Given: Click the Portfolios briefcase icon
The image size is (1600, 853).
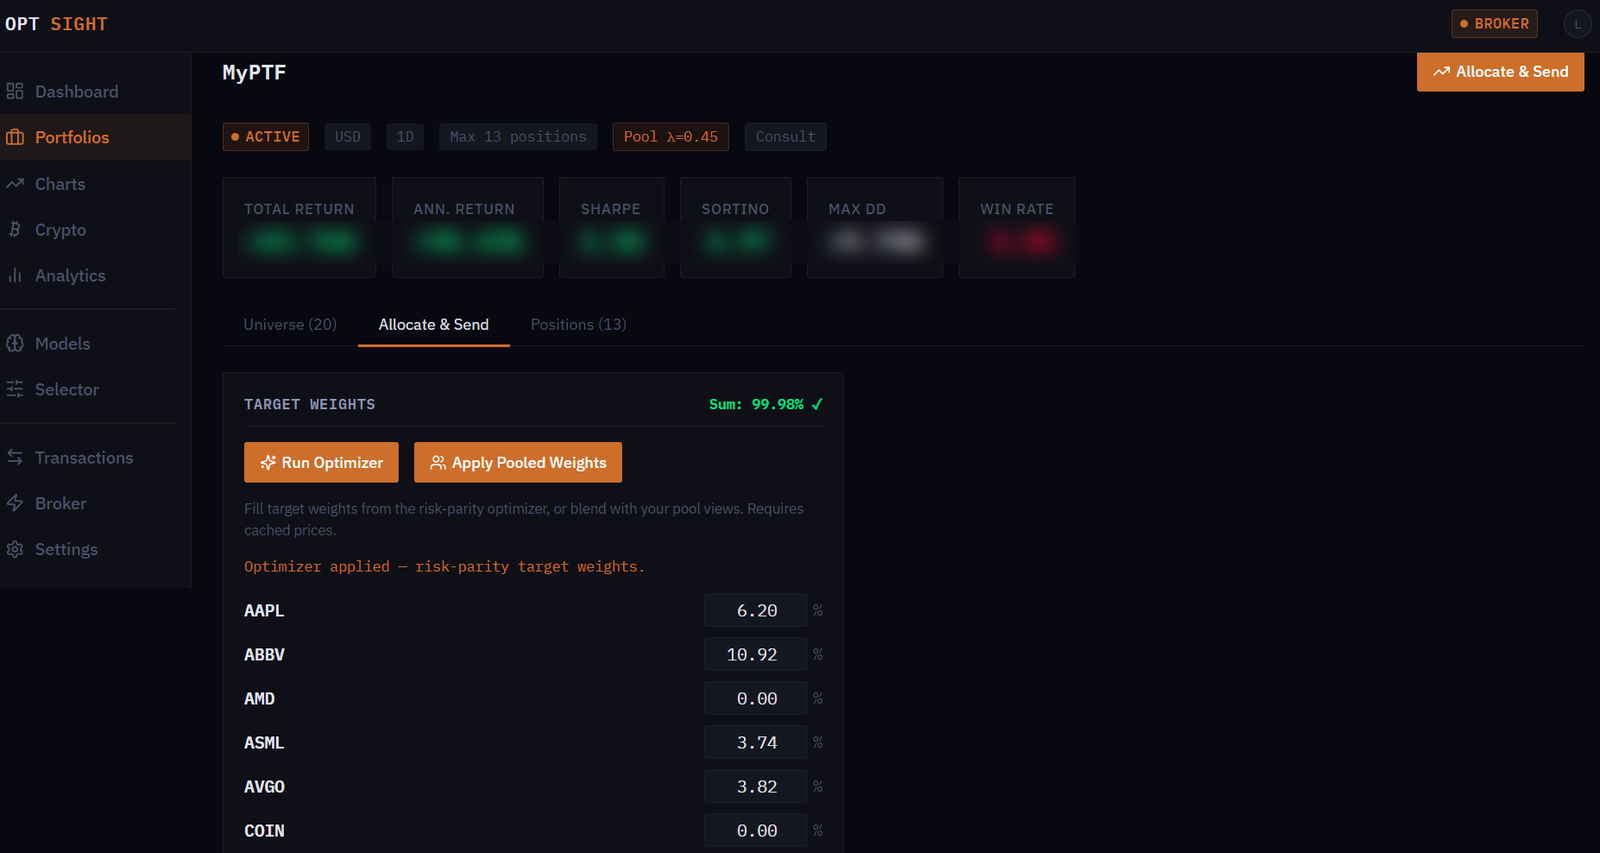Looking at the screenshot, I should point(15,137).
